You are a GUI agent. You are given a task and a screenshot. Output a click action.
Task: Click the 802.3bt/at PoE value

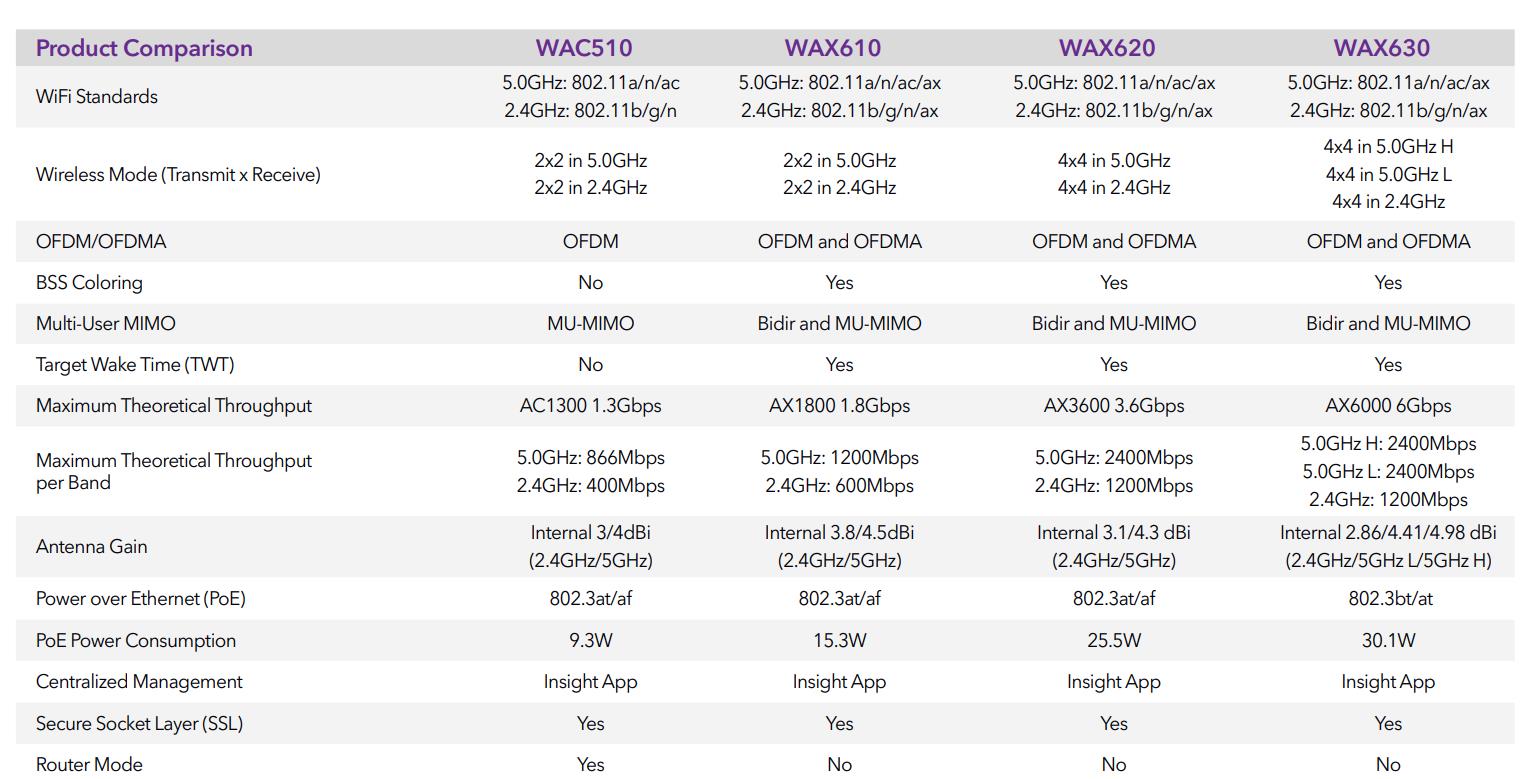click(1388, 598)
